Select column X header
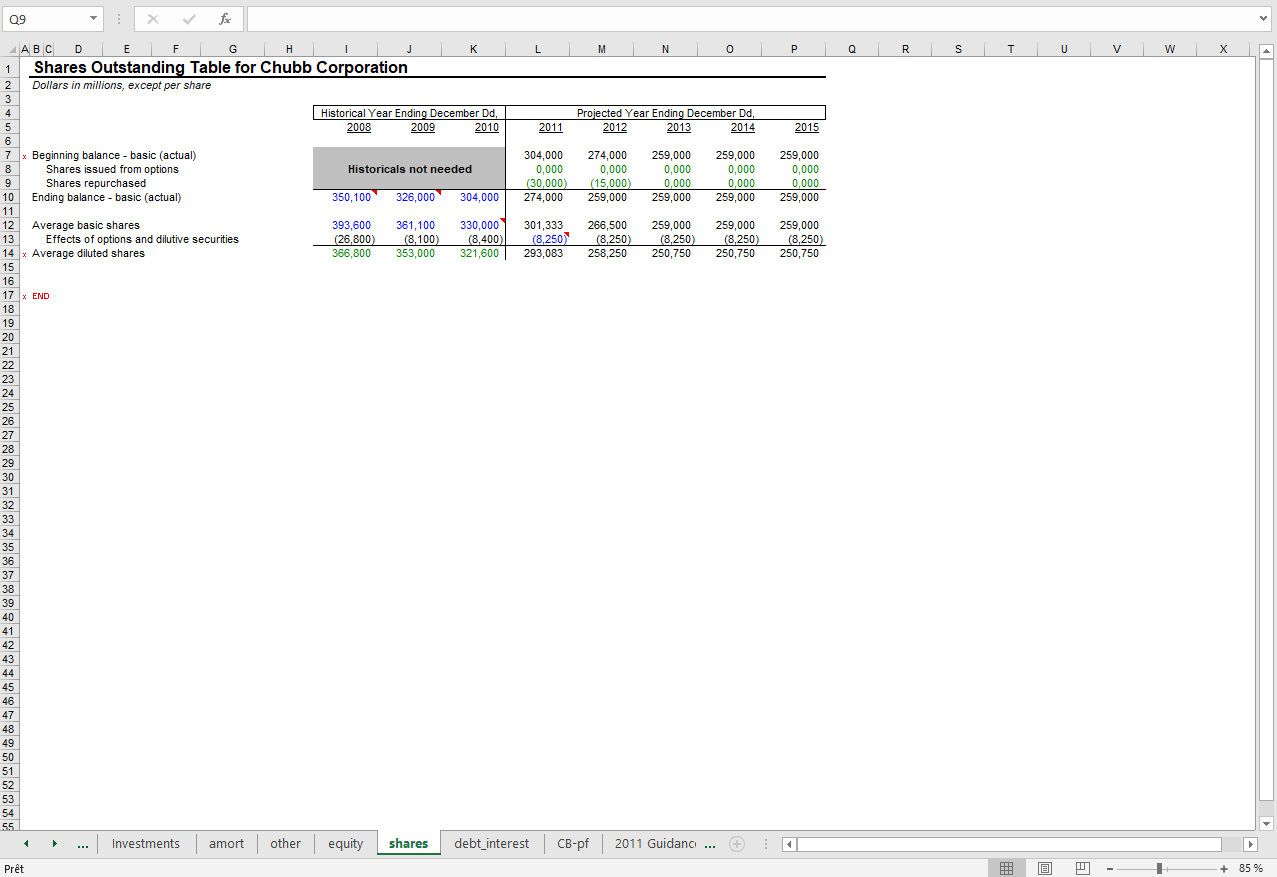Screen dimensions: 1277x877 tap(1223, 49)
